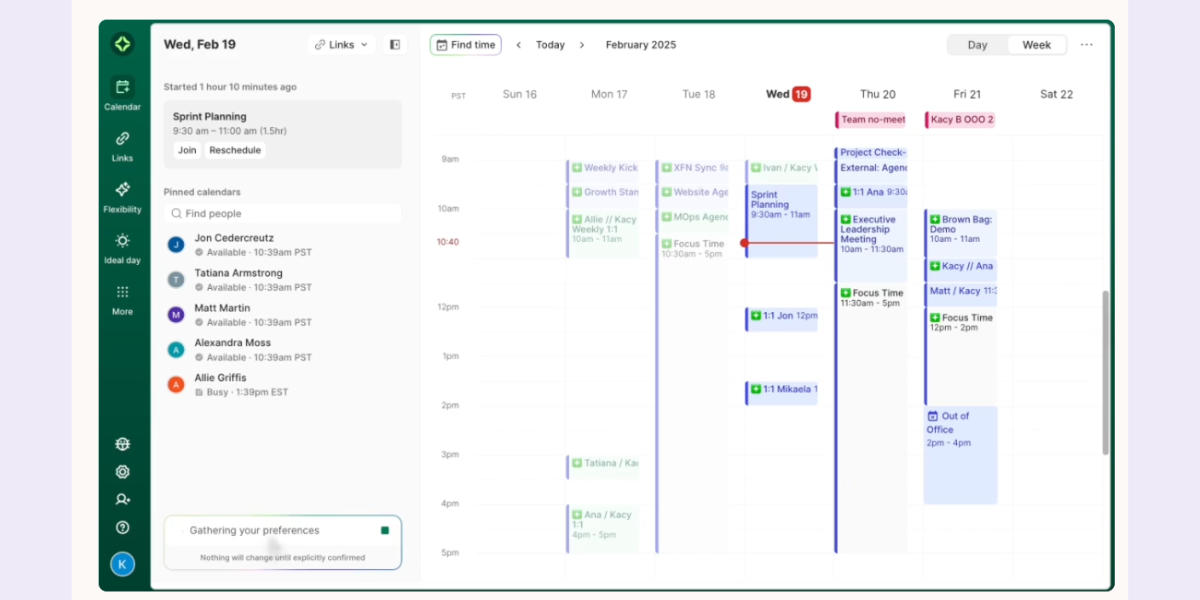Image resolution: width=1200 pixels, height=600 pixels.
Task: Open the ellipsis options menu
Action: tap(1087, 44)
